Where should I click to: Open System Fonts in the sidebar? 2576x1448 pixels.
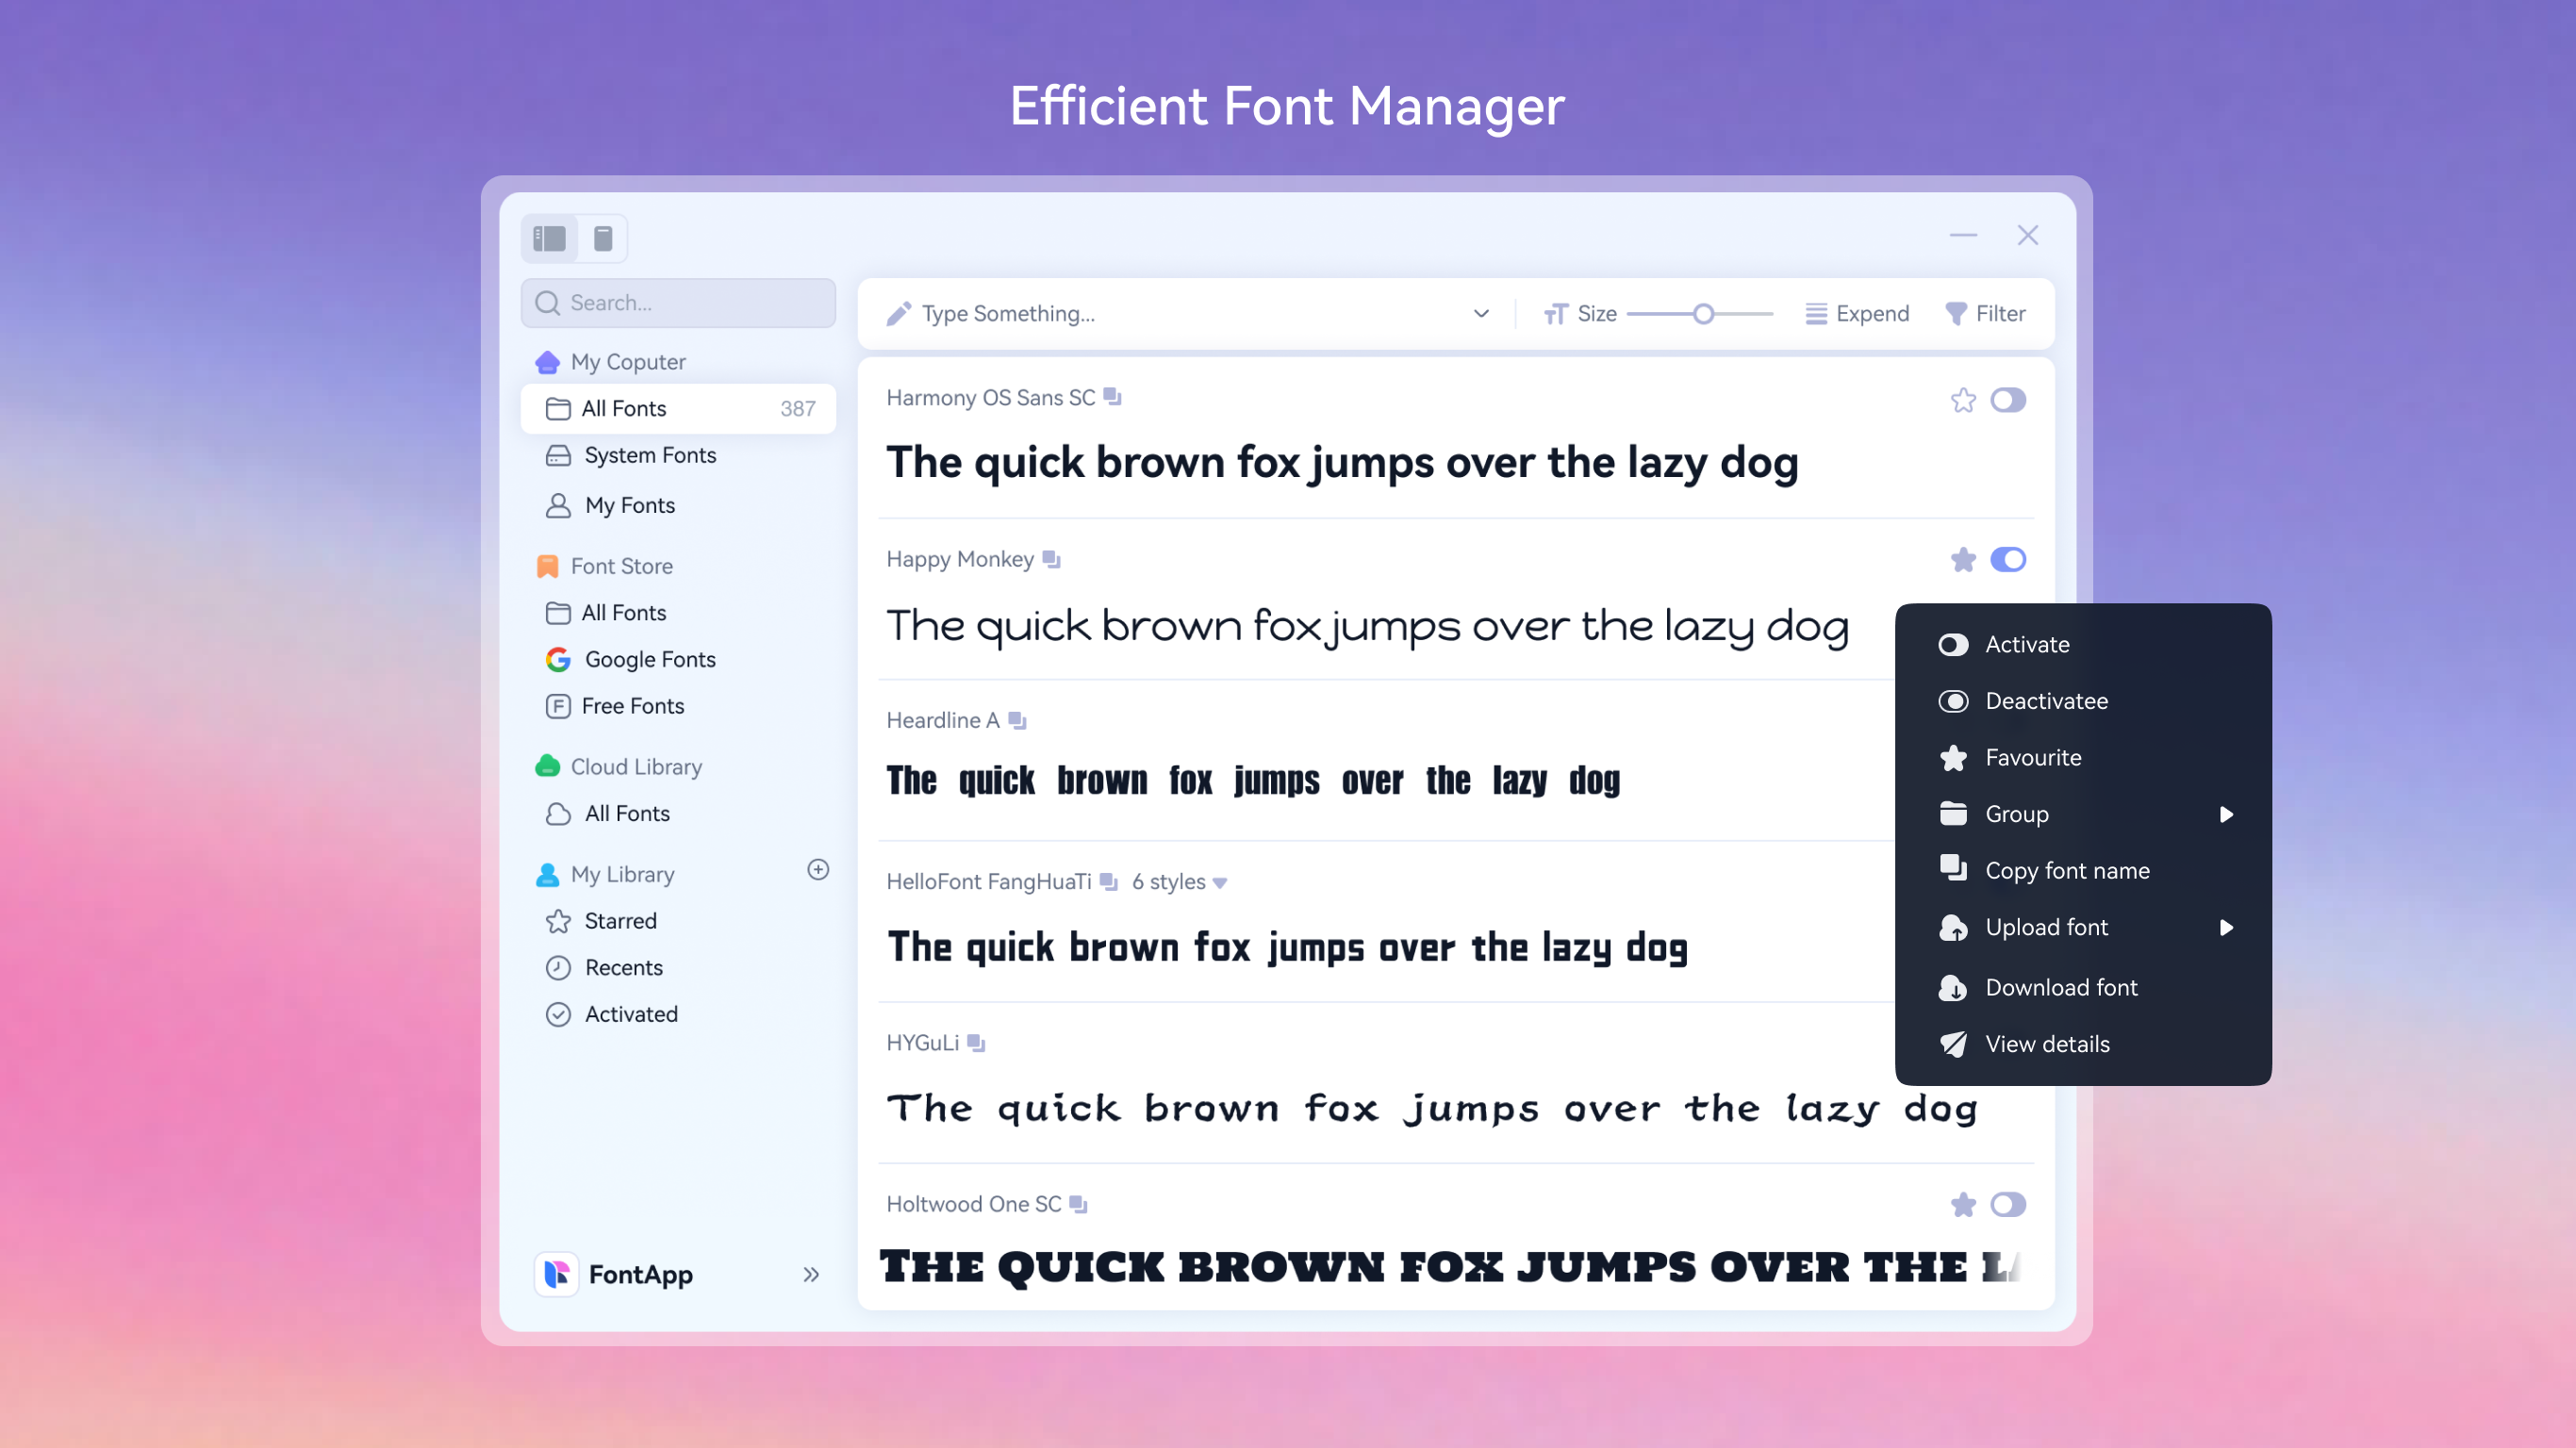649,455
